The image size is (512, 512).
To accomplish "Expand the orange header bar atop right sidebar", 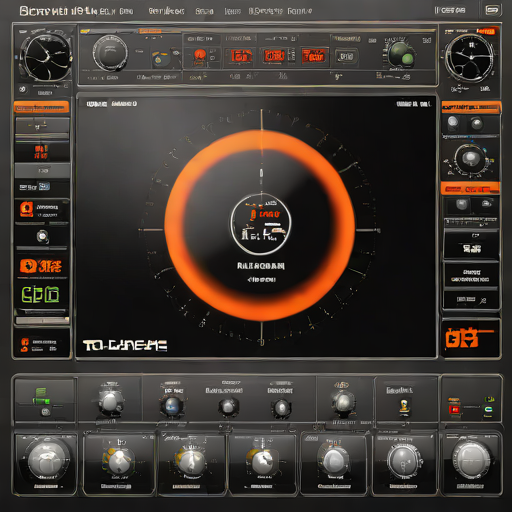I will 471,107.
